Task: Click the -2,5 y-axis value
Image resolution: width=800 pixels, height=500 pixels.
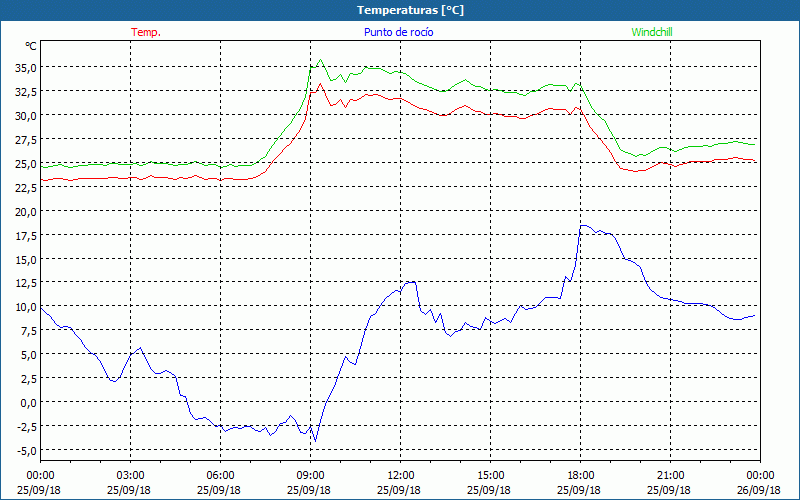Action: [x=26, y=427]
